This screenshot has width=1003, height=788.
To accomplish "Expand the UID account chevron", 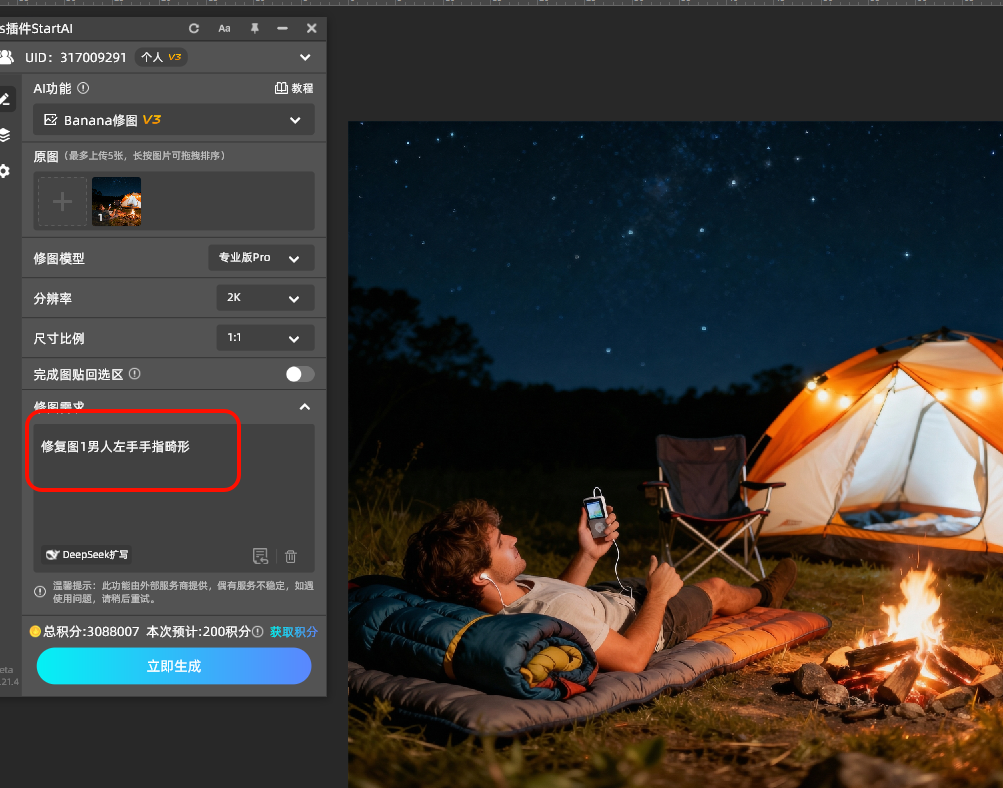I will [305, 58].
